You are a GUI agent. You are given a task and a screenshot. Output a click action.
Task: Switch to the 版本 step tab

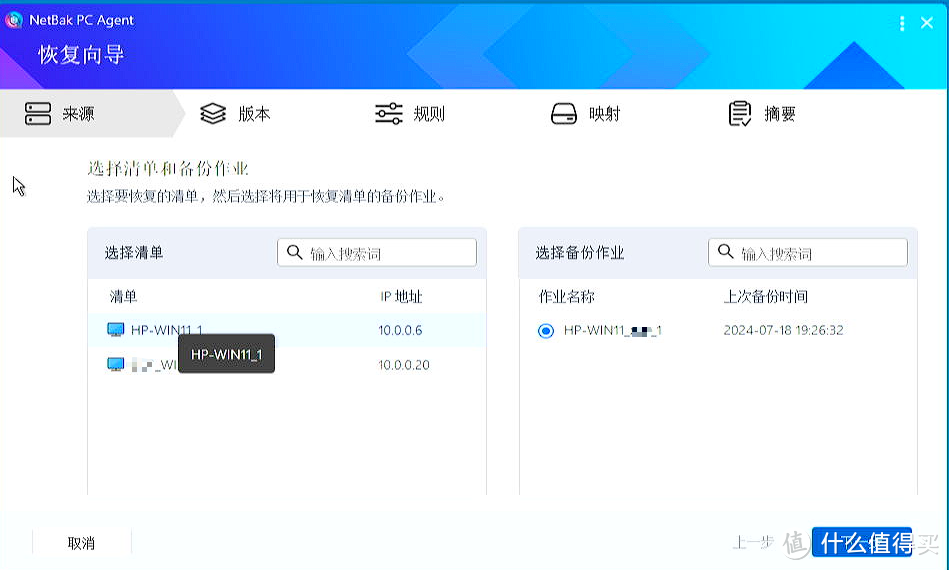(x=235, y=114)
